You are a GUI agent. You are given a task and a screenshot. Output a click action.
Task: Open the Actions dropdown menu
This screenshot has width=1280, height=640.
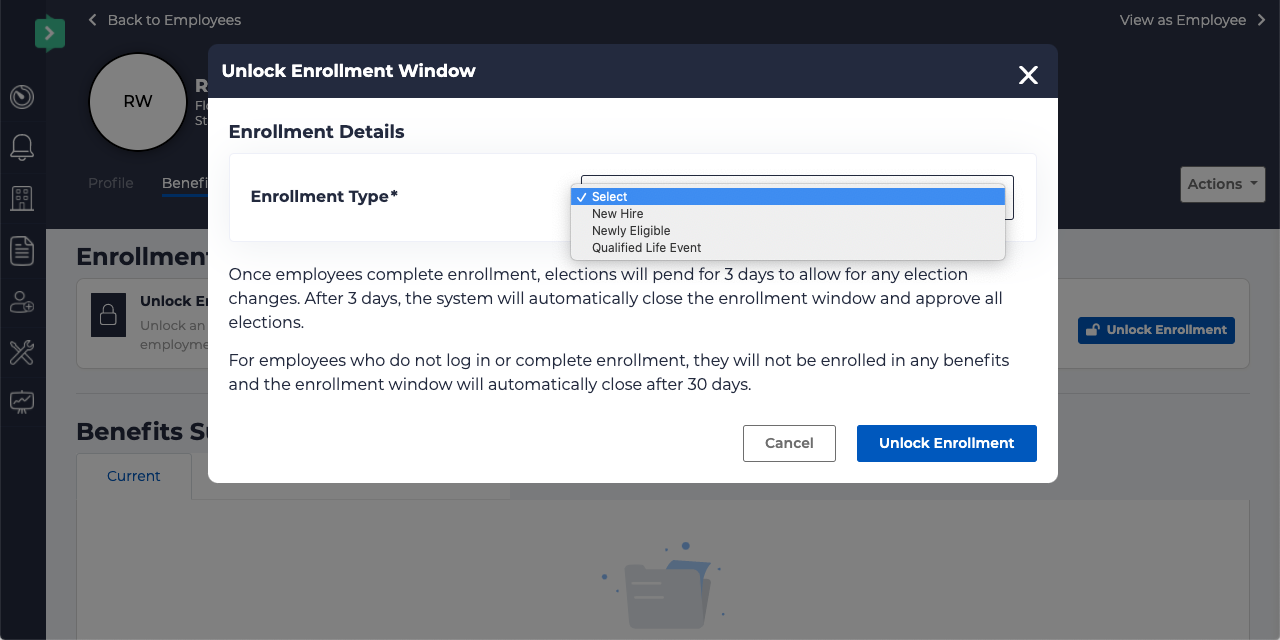pyautogui.click(x=1221, y=184)
